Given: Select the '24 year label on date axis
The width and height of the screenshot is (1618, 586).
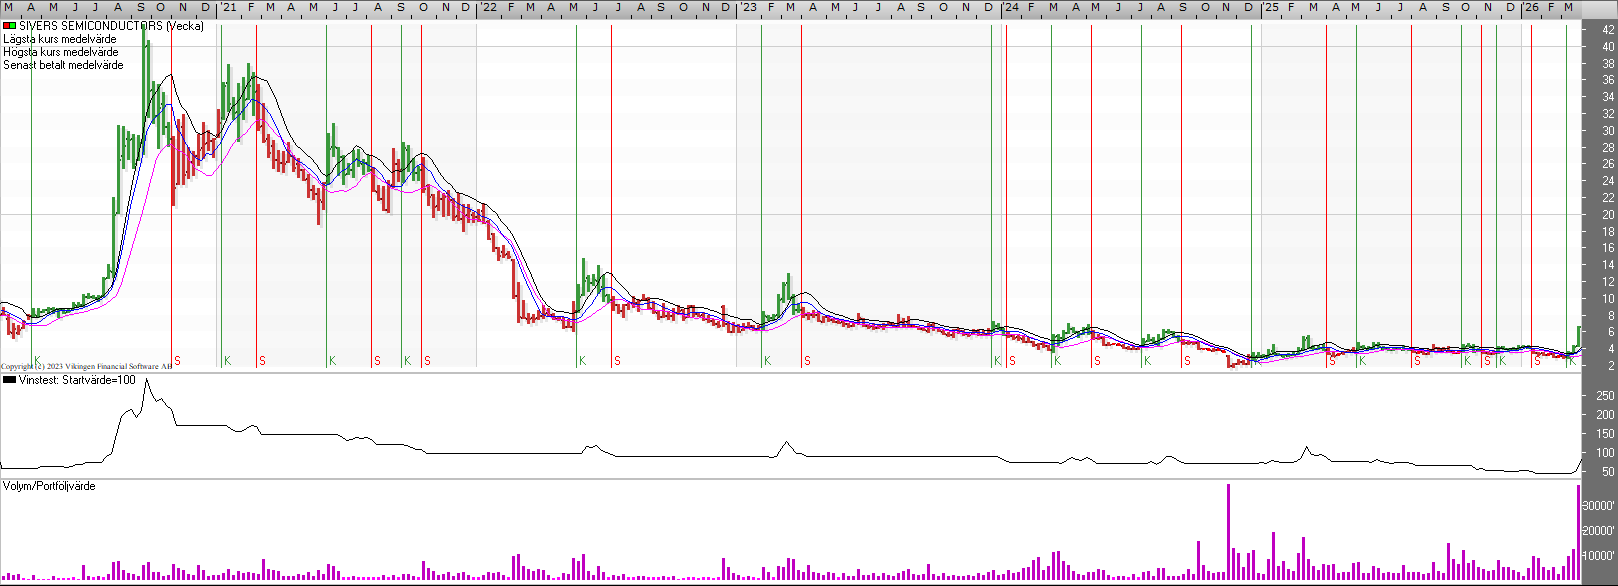Looking at the screenshot, I should tap(1011, 7).
